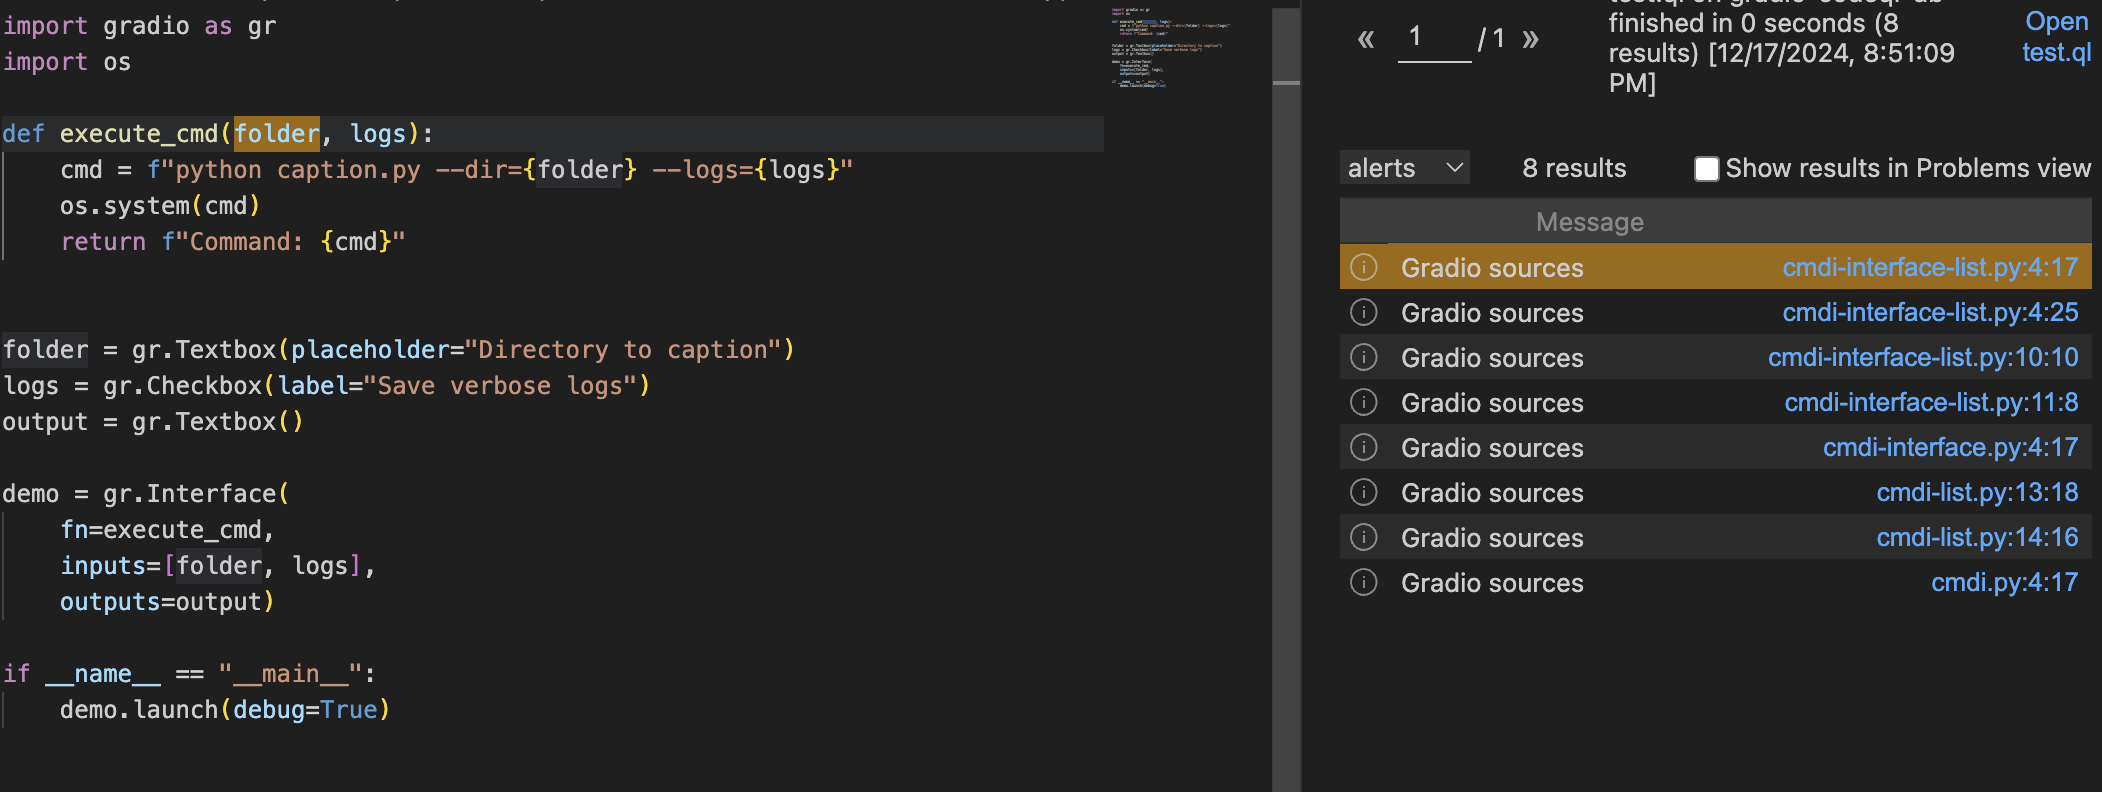
Task: Click info icon of cmdi-list.py:14:16 row
Action: (1364, 538)
